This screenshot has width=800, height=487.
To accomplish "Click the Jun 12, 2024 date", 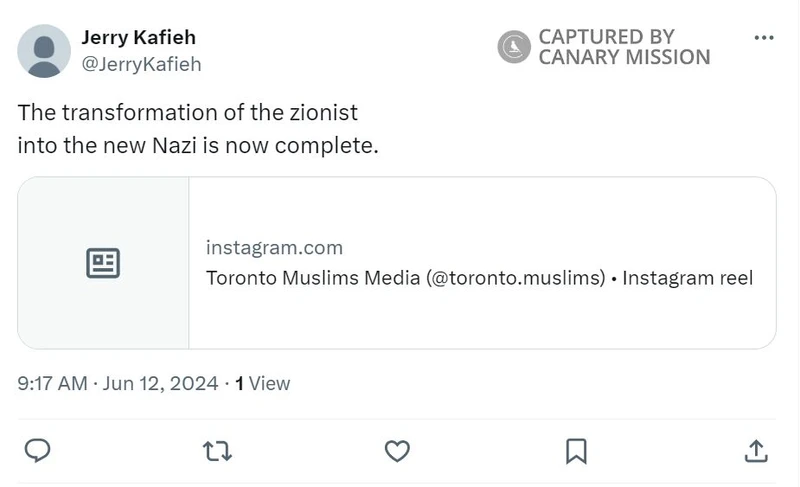I will (x=160, y=383).
